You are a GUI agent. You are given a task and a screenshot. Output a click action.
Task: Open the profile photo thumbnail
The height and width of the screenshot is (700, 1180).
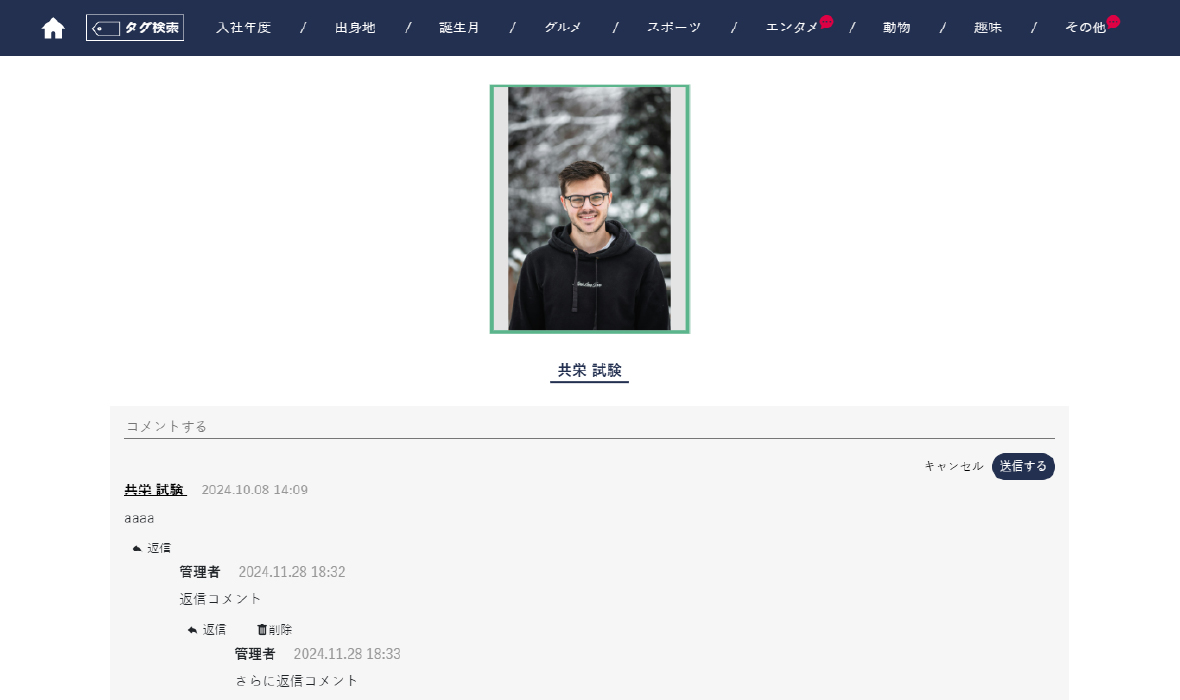(x=589, y=208)
